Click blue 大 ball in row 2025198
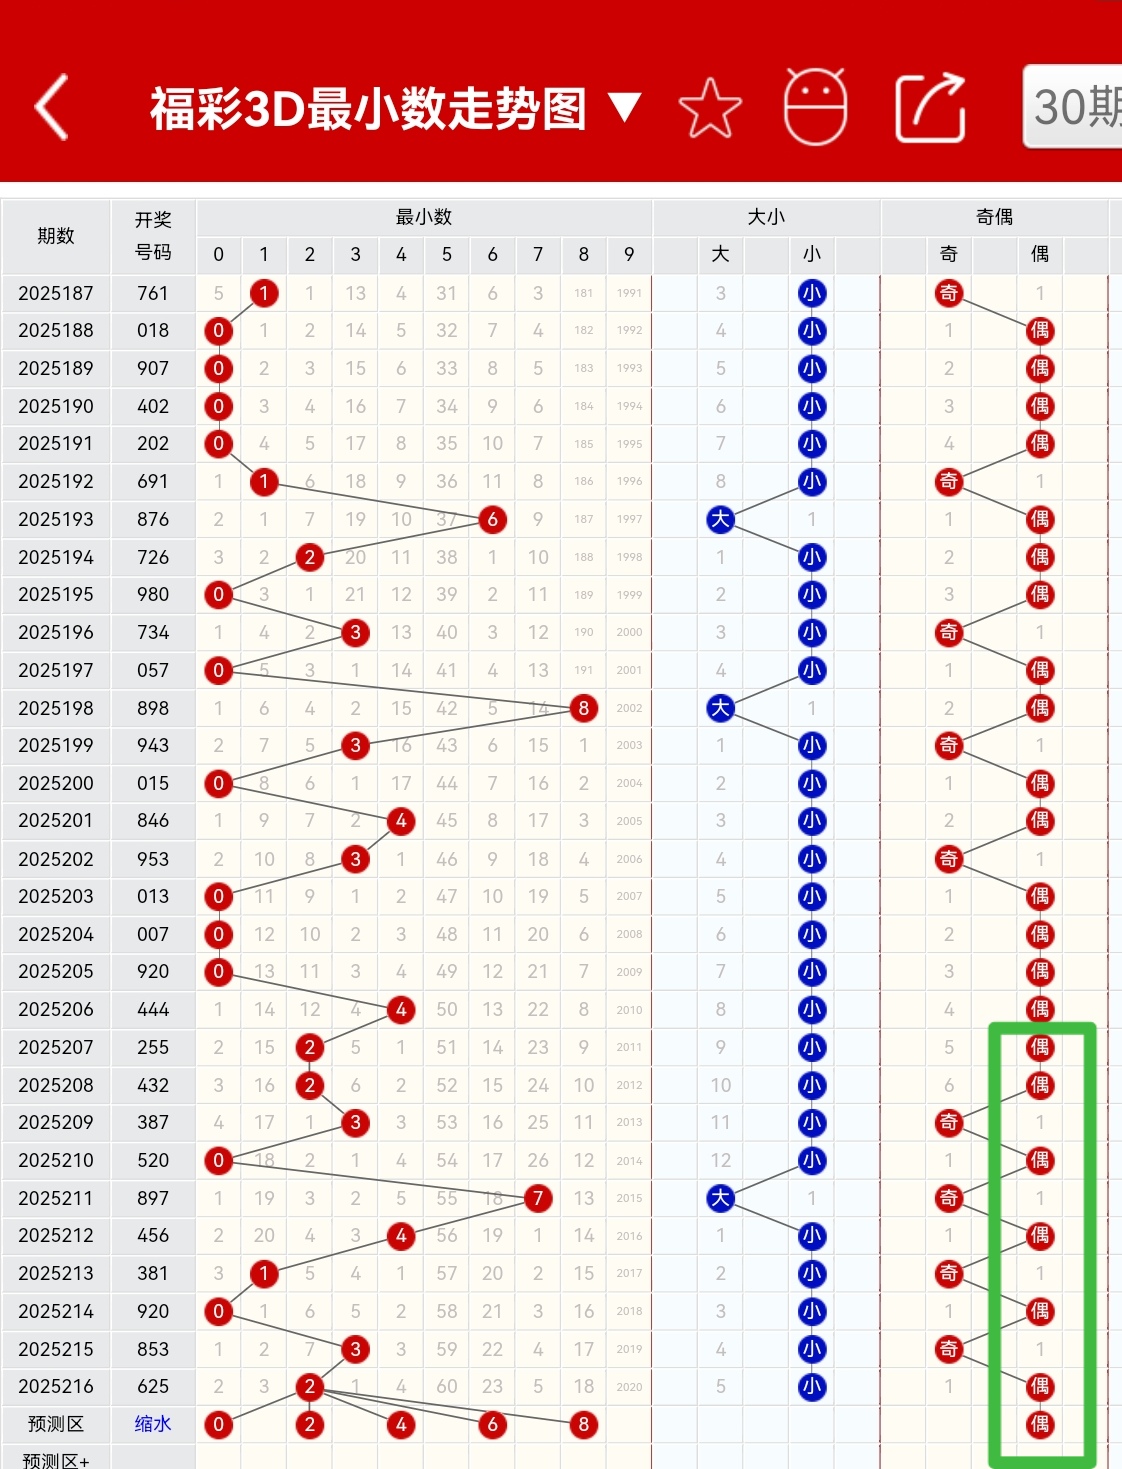 [x=720, y=708]
